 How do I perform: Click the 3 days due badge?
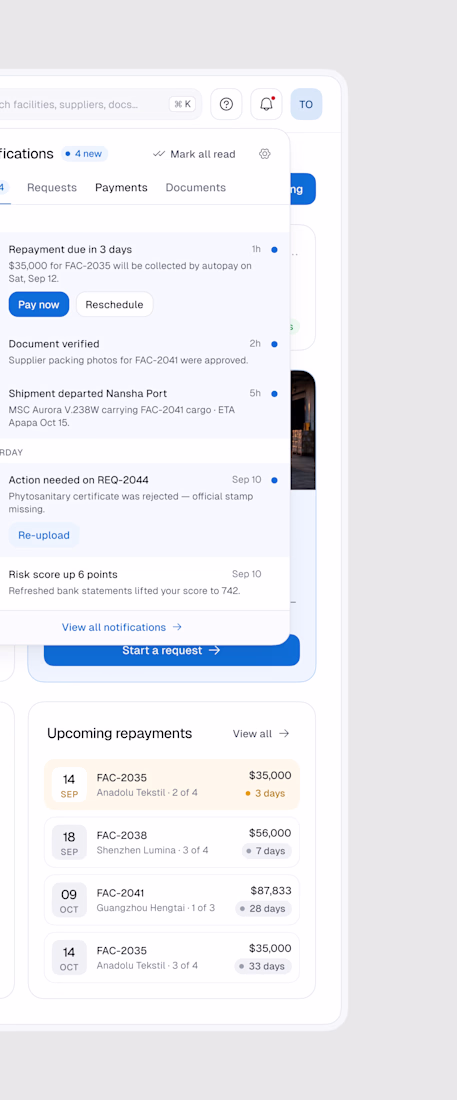pos(265,793)
